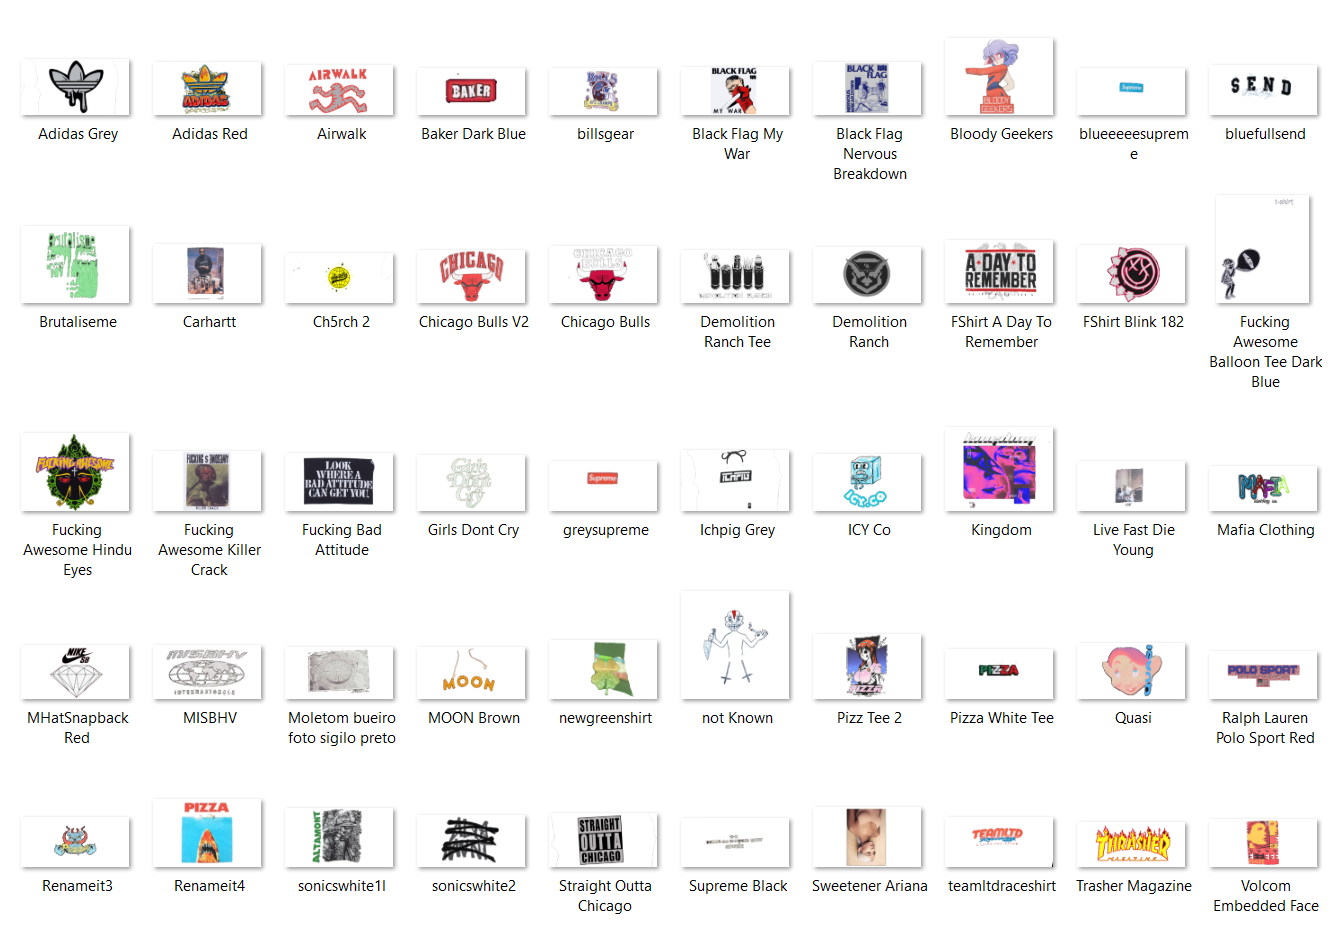Select FShirt A Day To Remember file
The image size is (1330, 933).
tap(999, 272)
